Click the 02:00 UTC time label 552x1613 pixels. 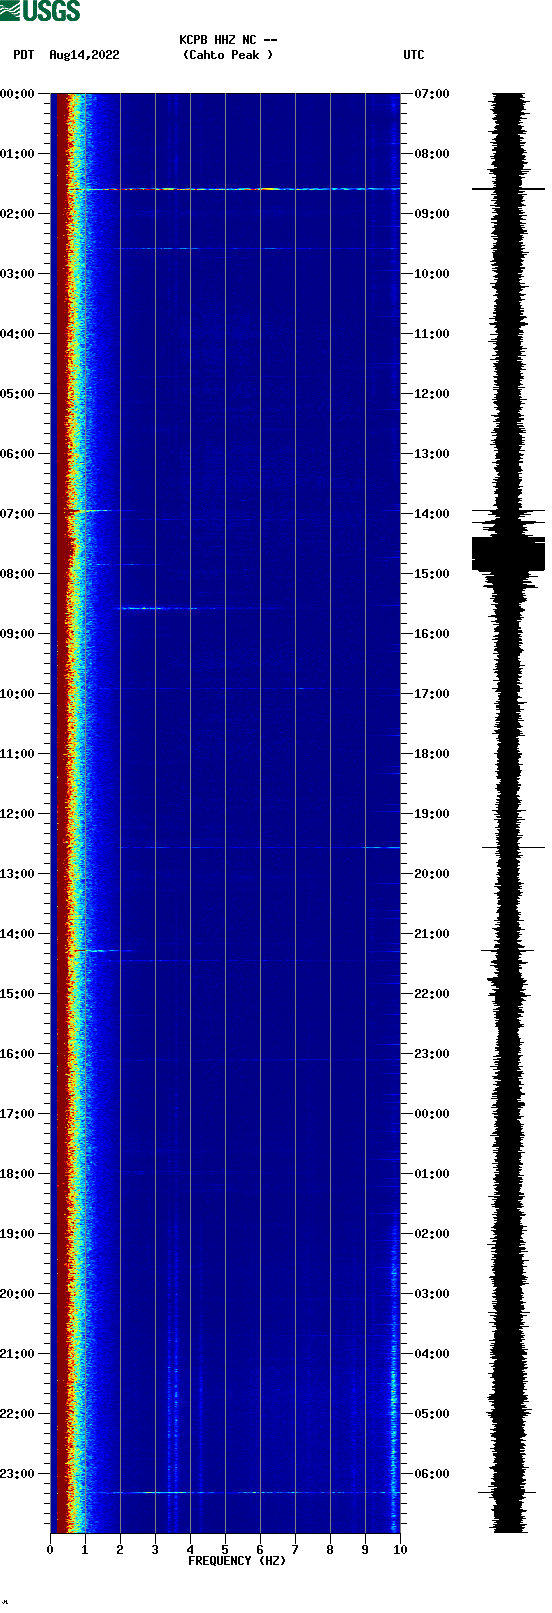(x=432, y=1234)
